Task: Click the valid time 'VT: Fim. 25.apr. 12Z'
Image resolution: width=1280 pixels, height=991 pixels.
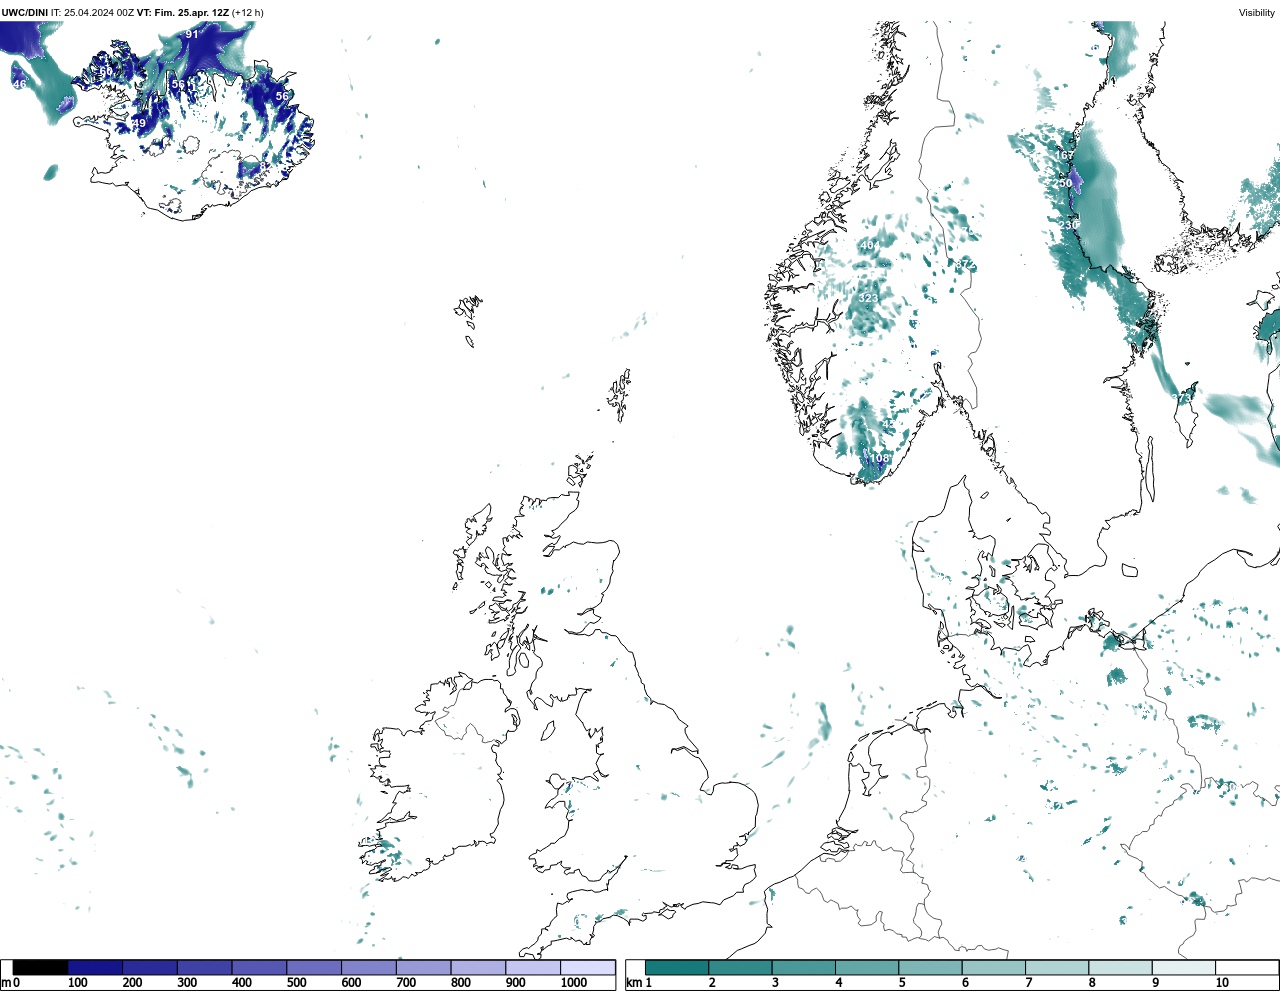Action: pyautogui.click(x=183, y=13)
